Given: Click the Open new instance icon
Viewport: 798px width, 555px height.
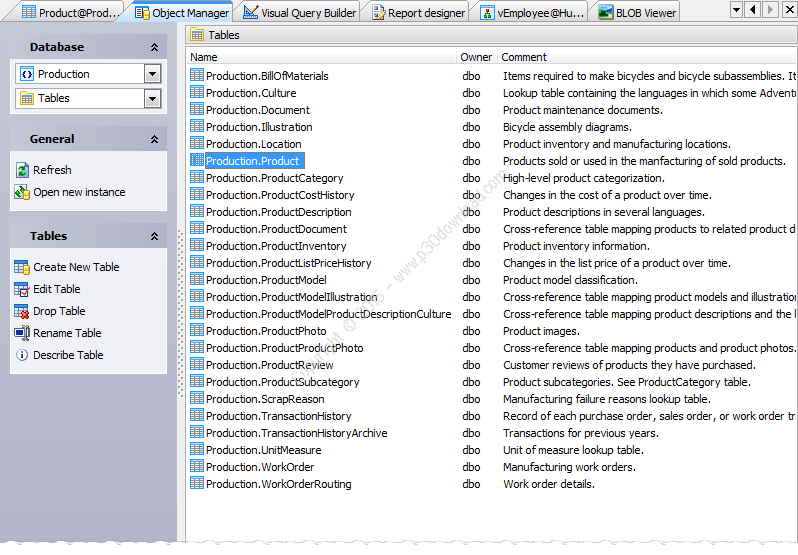Looking at the screenshot, I should (22, 192).
